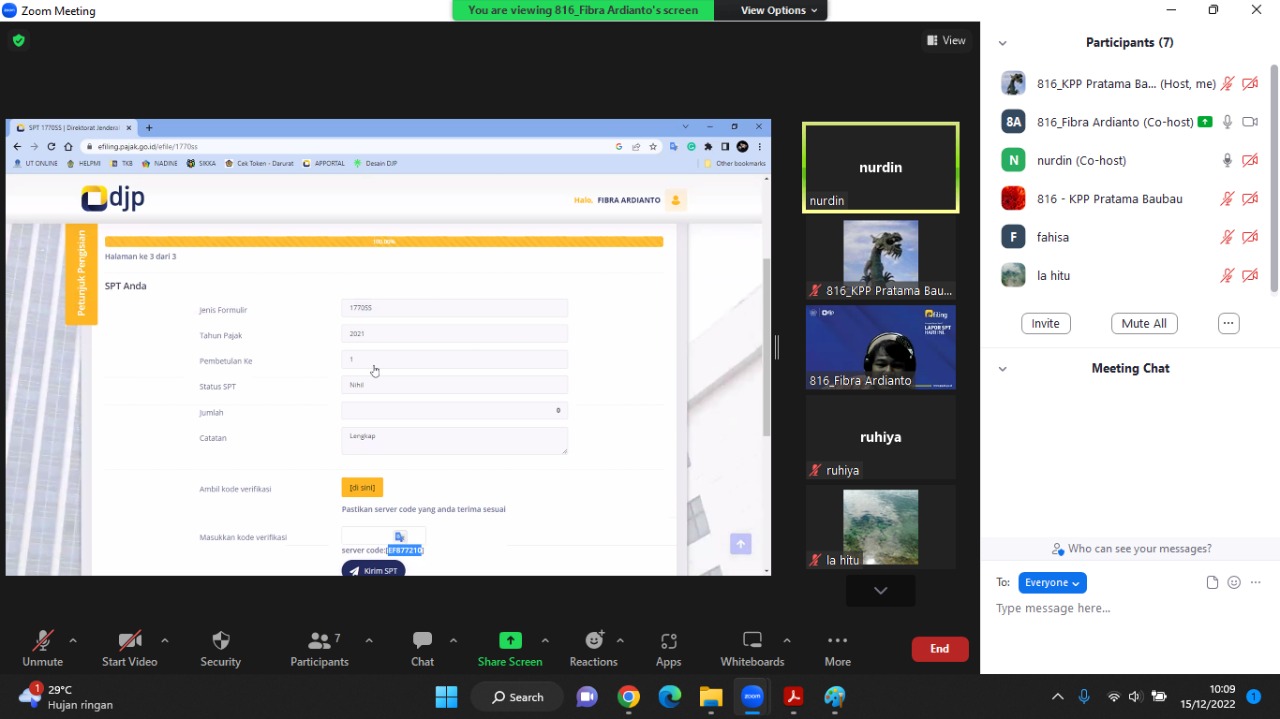Open the Reactions emoji panel
The height and width of the screenshot is (719, 1280).
(594, 641)
